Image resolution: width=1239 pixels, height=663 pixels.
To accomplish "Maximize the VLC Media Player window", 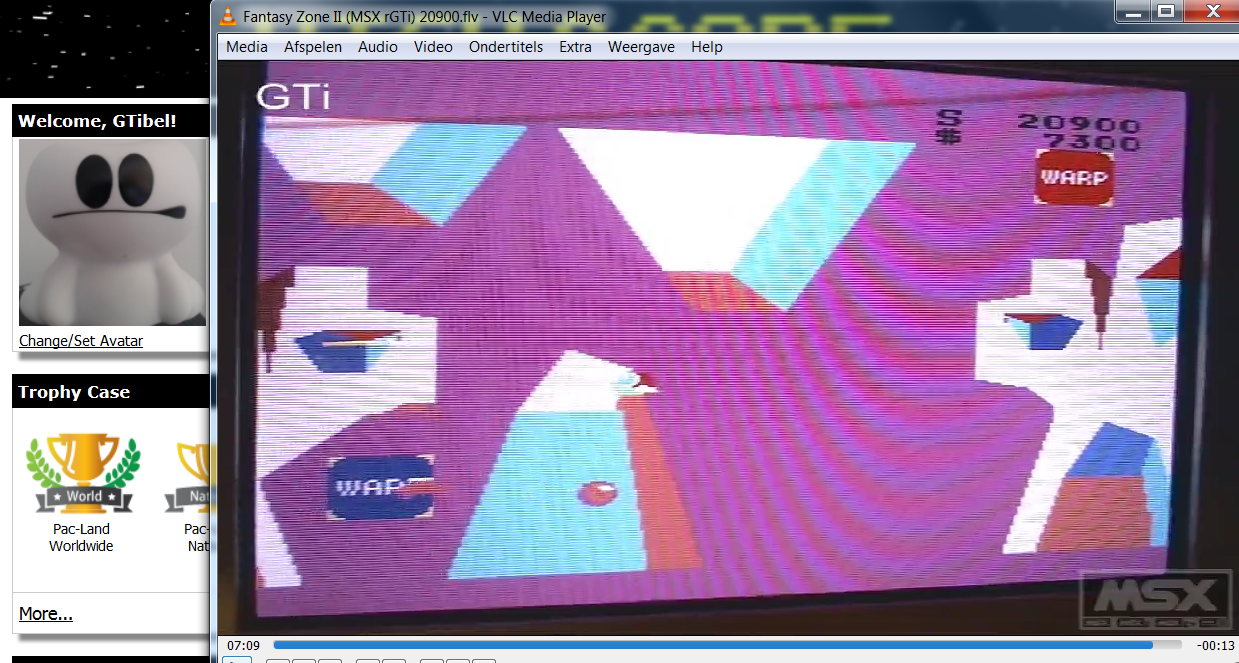I will 1165,12.
